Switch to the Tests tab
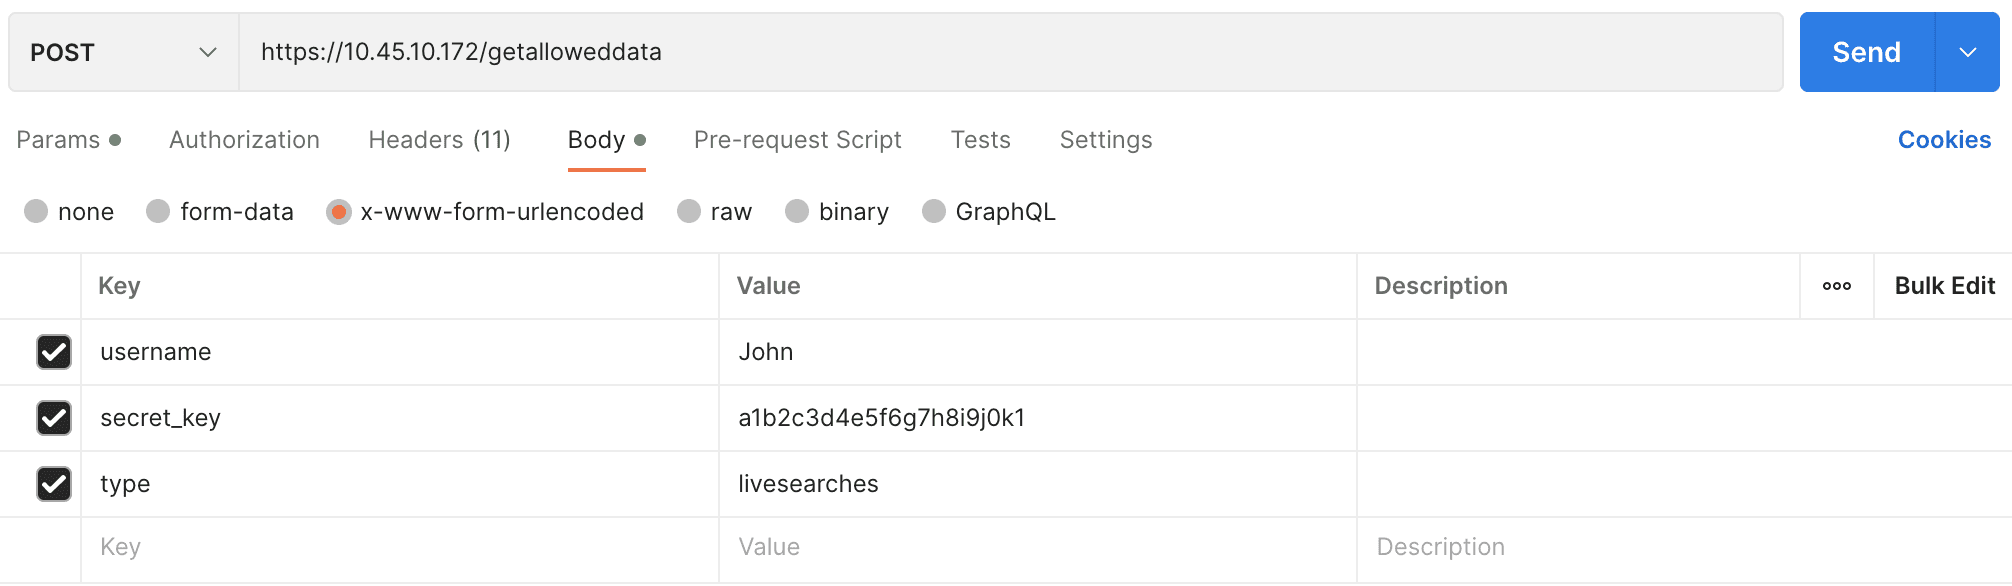 point(980,140)
